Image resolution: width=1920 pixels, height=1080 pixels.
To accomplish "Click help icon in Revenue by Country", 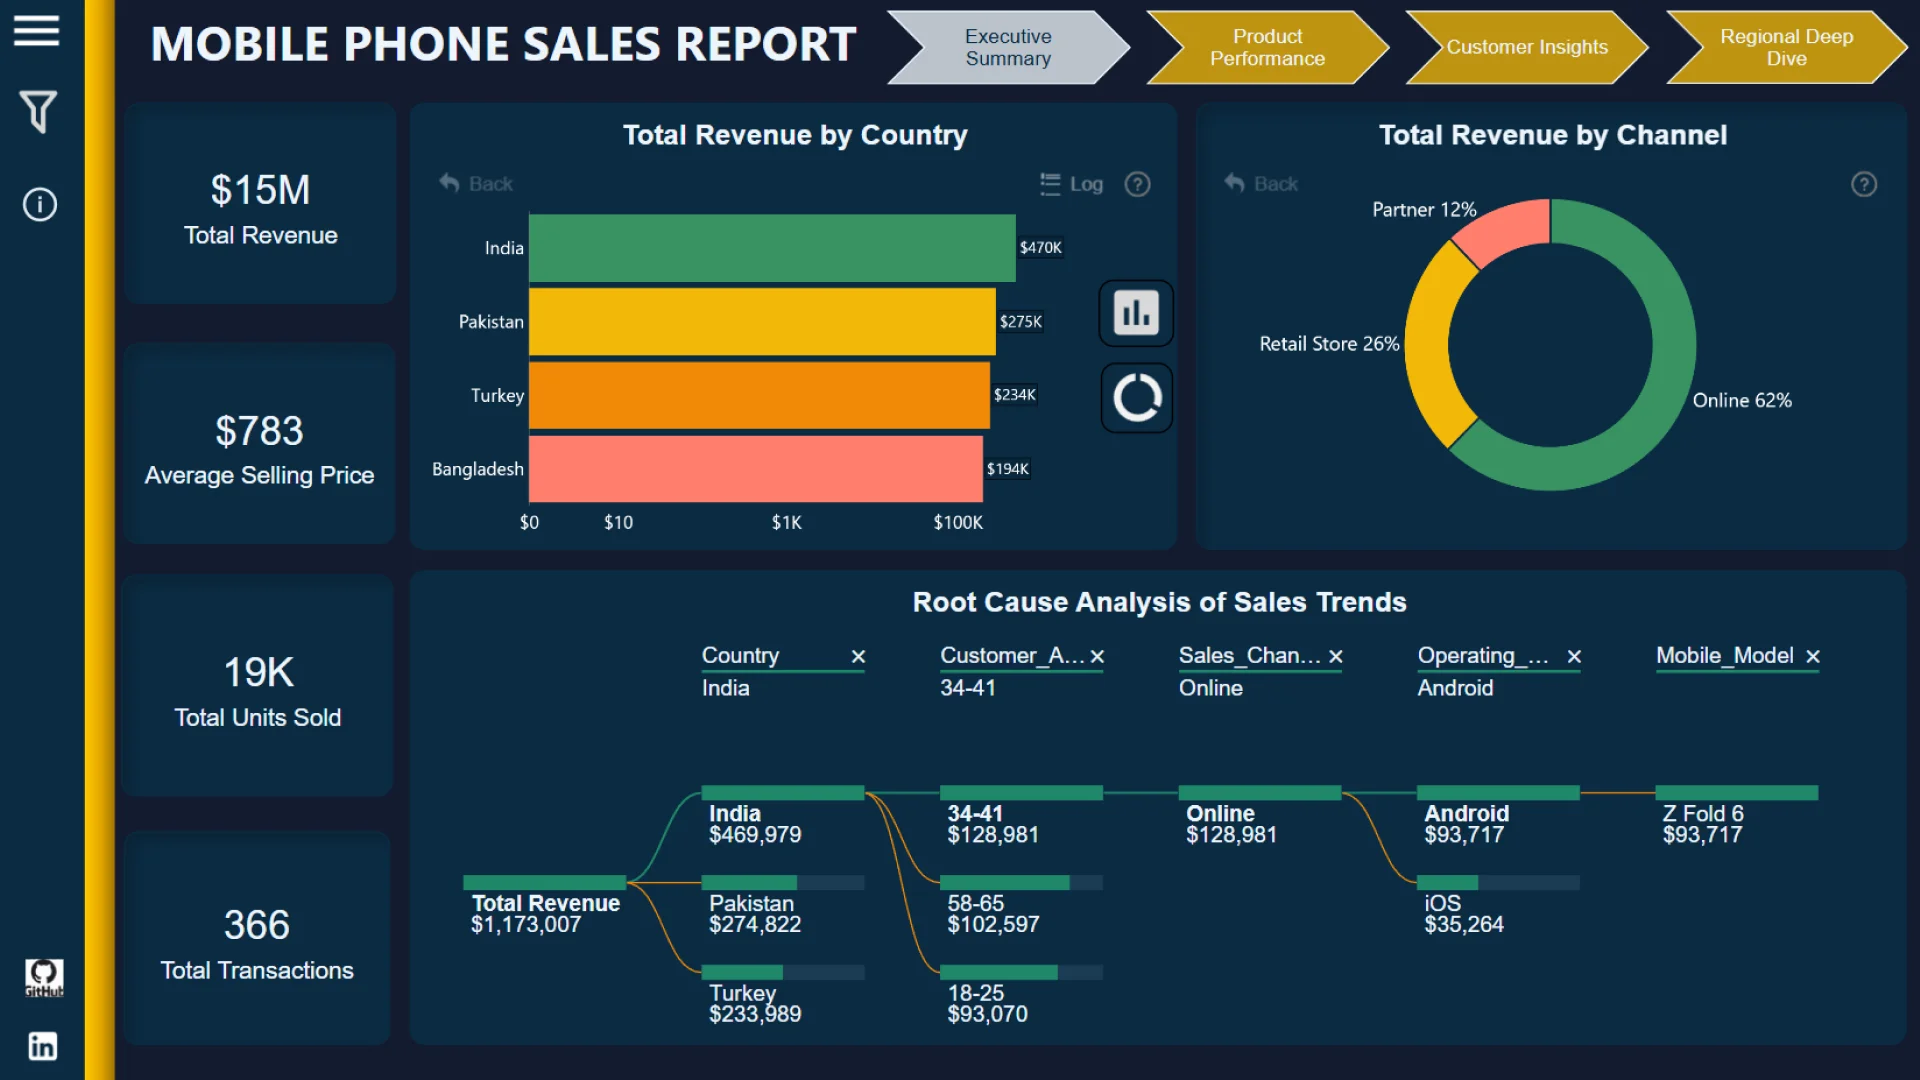I will 1137,184.
